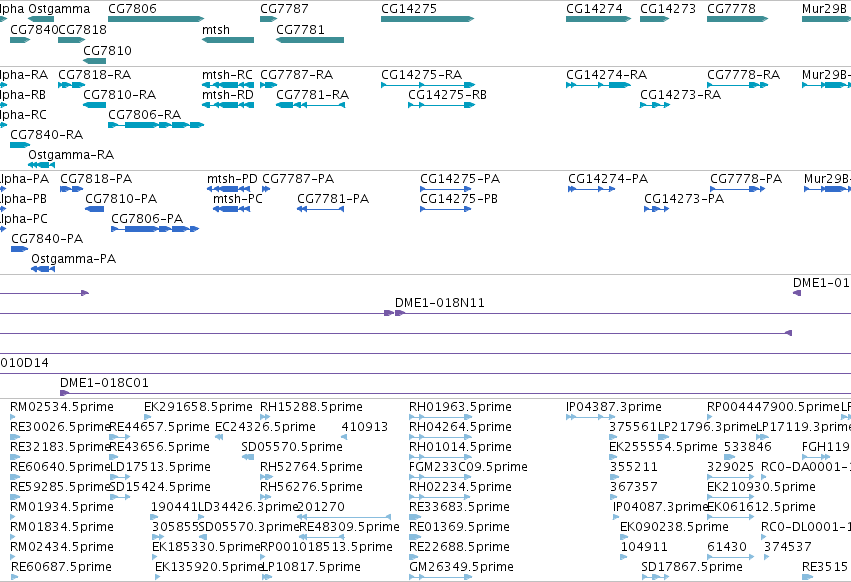Click the GM26349.5prime EST label
This screenshot has width=851, height=582.
point(461,567)
